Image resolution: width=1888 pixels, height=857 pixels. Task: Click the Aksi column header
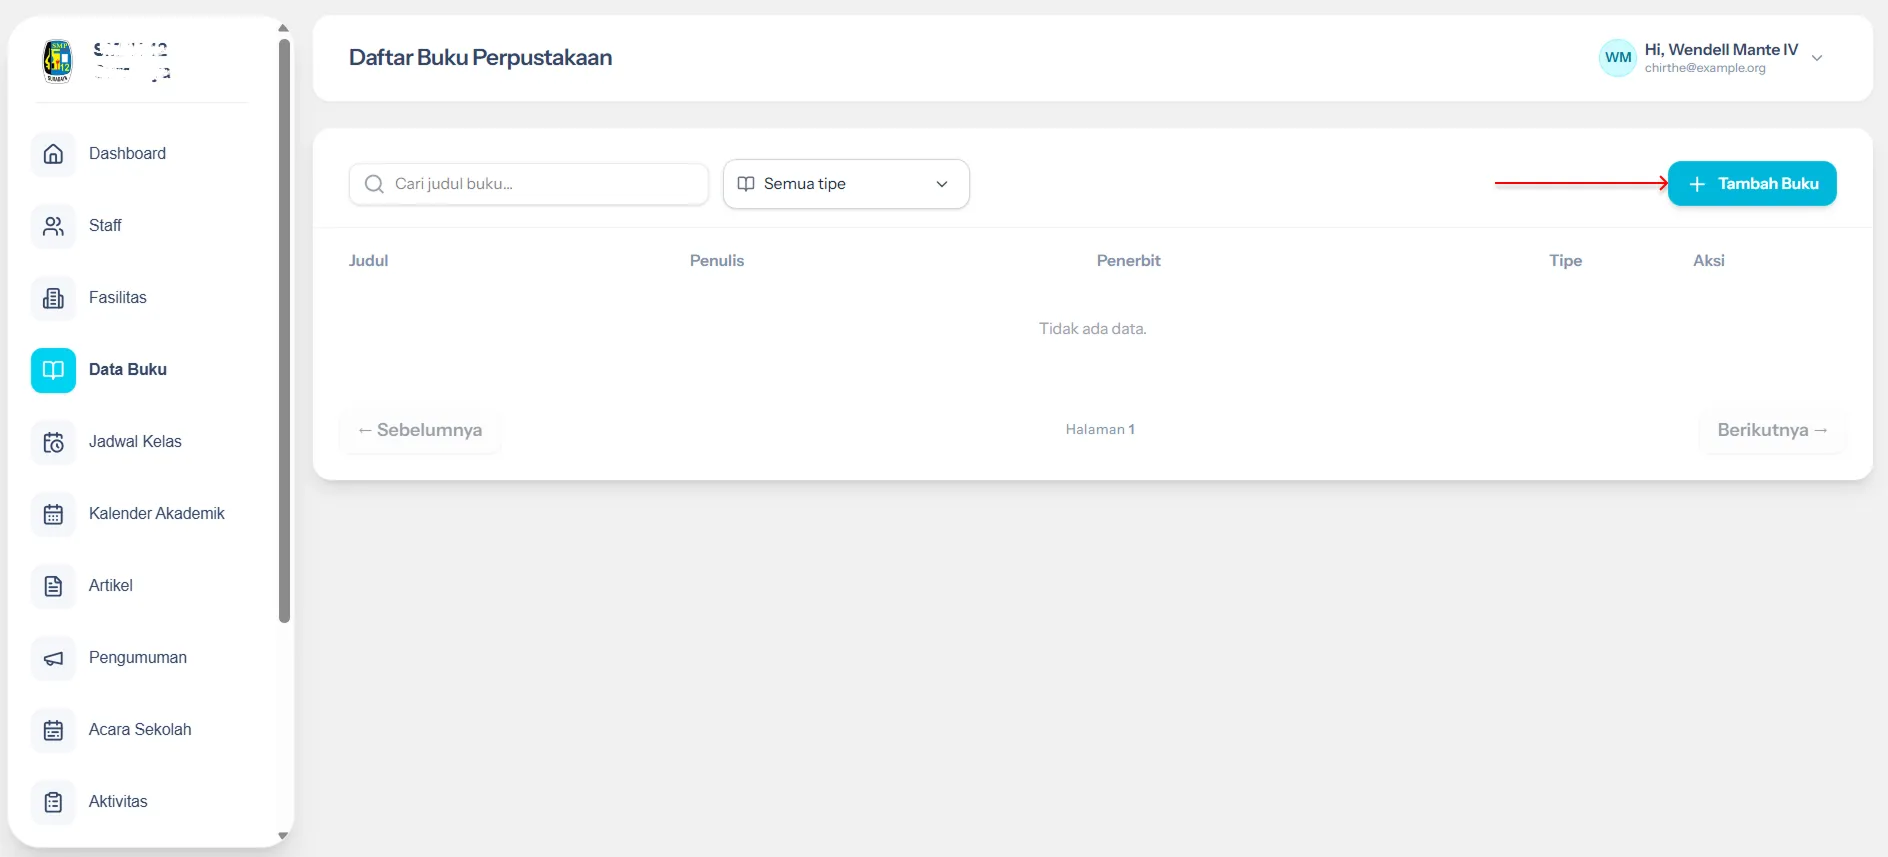coord(1708,261)
